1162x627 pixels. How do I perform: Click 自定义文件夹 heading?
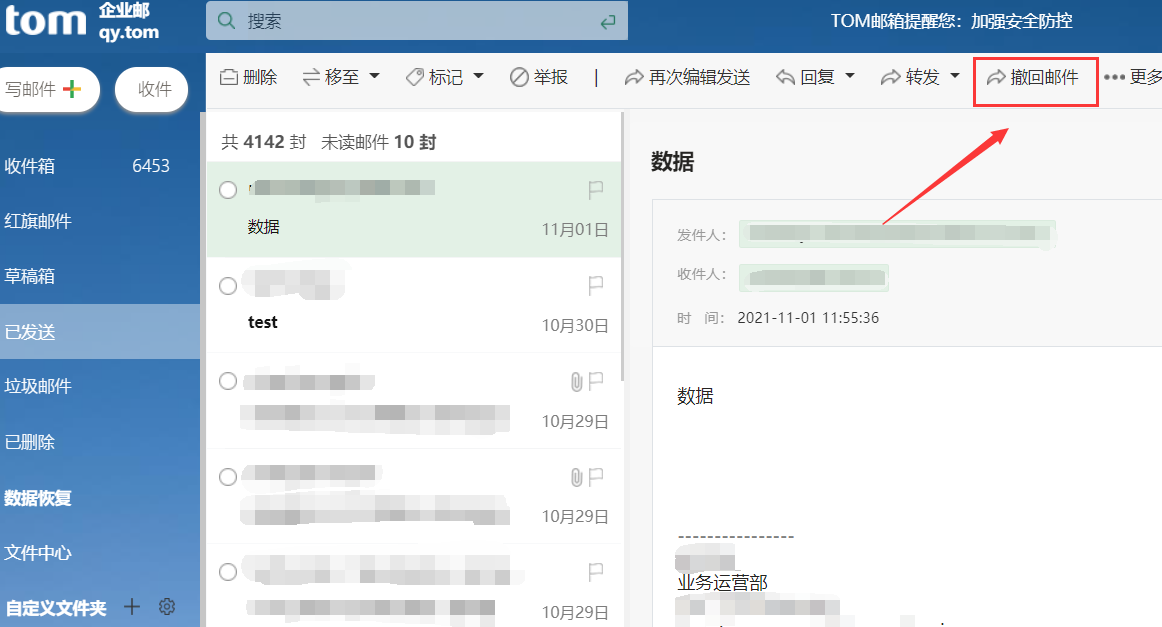click(x=56, y=608)
